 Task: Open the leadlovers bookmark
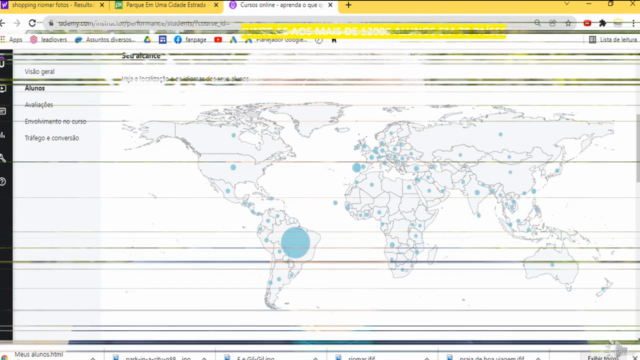pos(48,40)
